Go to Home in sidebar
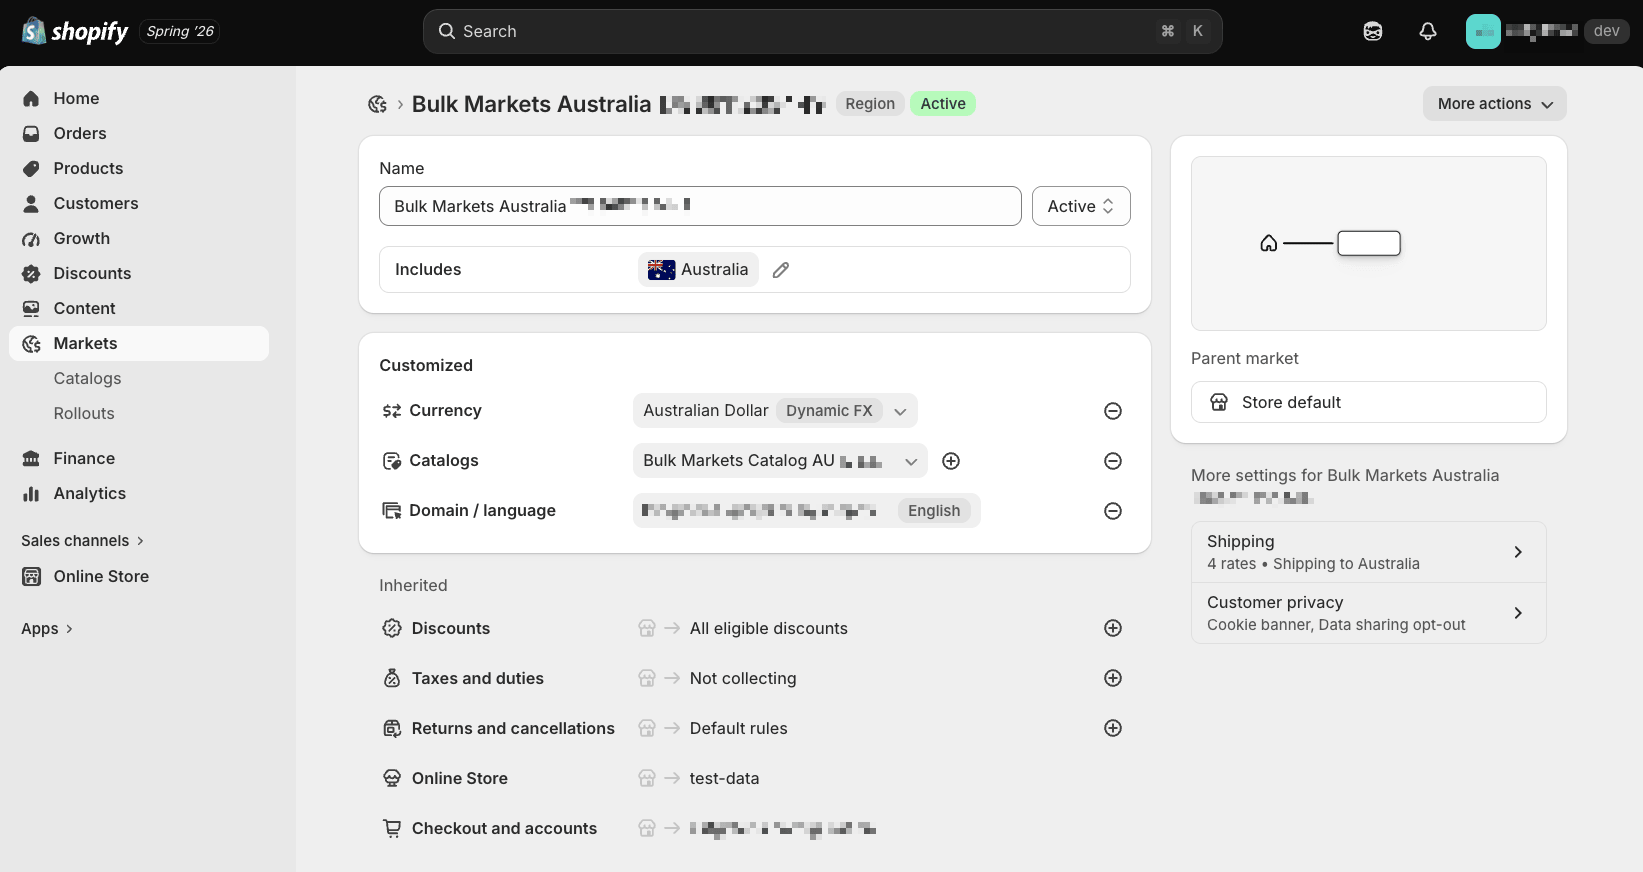The image size is (1643, 872). click(139, 98)
